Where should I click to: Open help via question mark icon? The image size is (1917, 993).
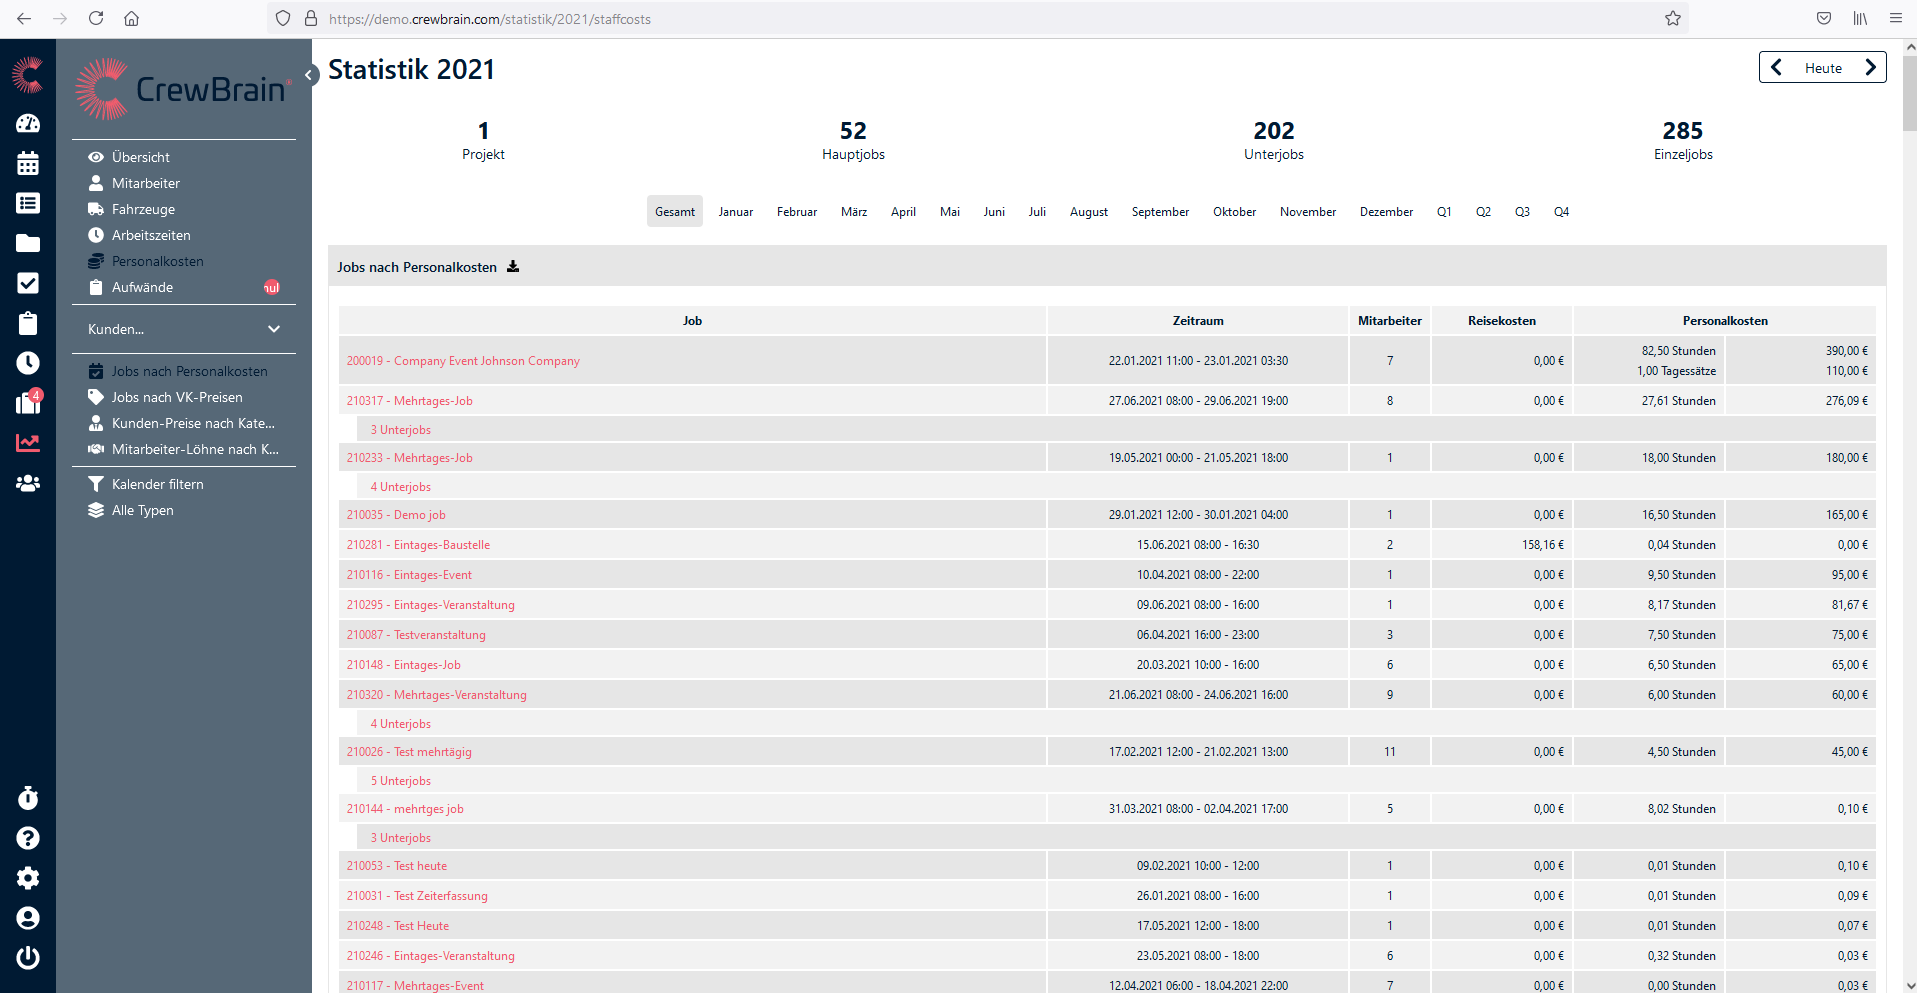click(x=28, y=838)
